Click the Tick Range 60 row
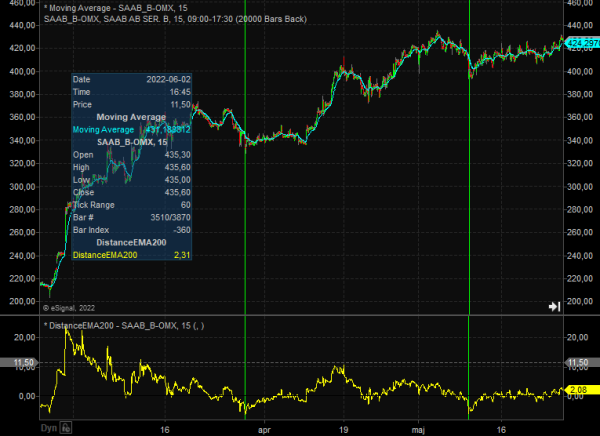 (132, 205)
